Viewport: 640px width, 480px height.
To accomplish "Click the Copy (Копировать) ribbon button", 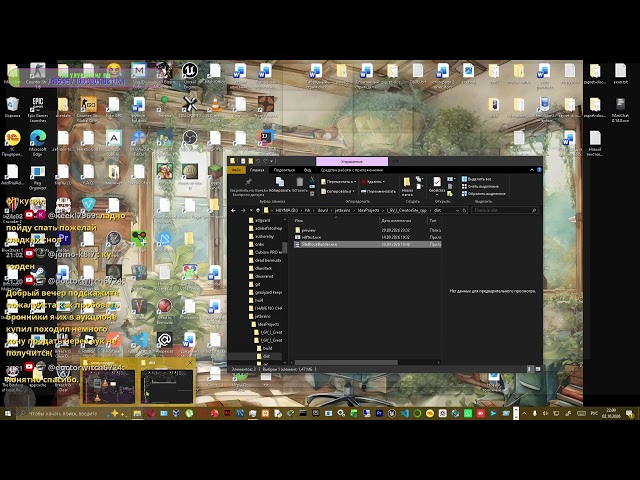I will (x=280, y=184).
